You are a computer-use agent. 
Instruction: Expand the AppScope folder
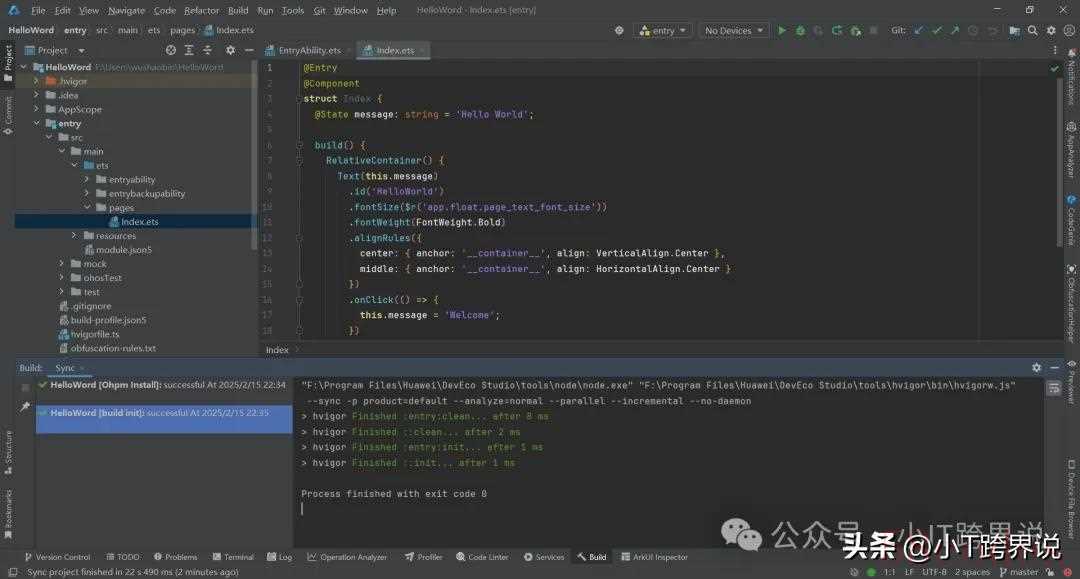click(37, 109)
